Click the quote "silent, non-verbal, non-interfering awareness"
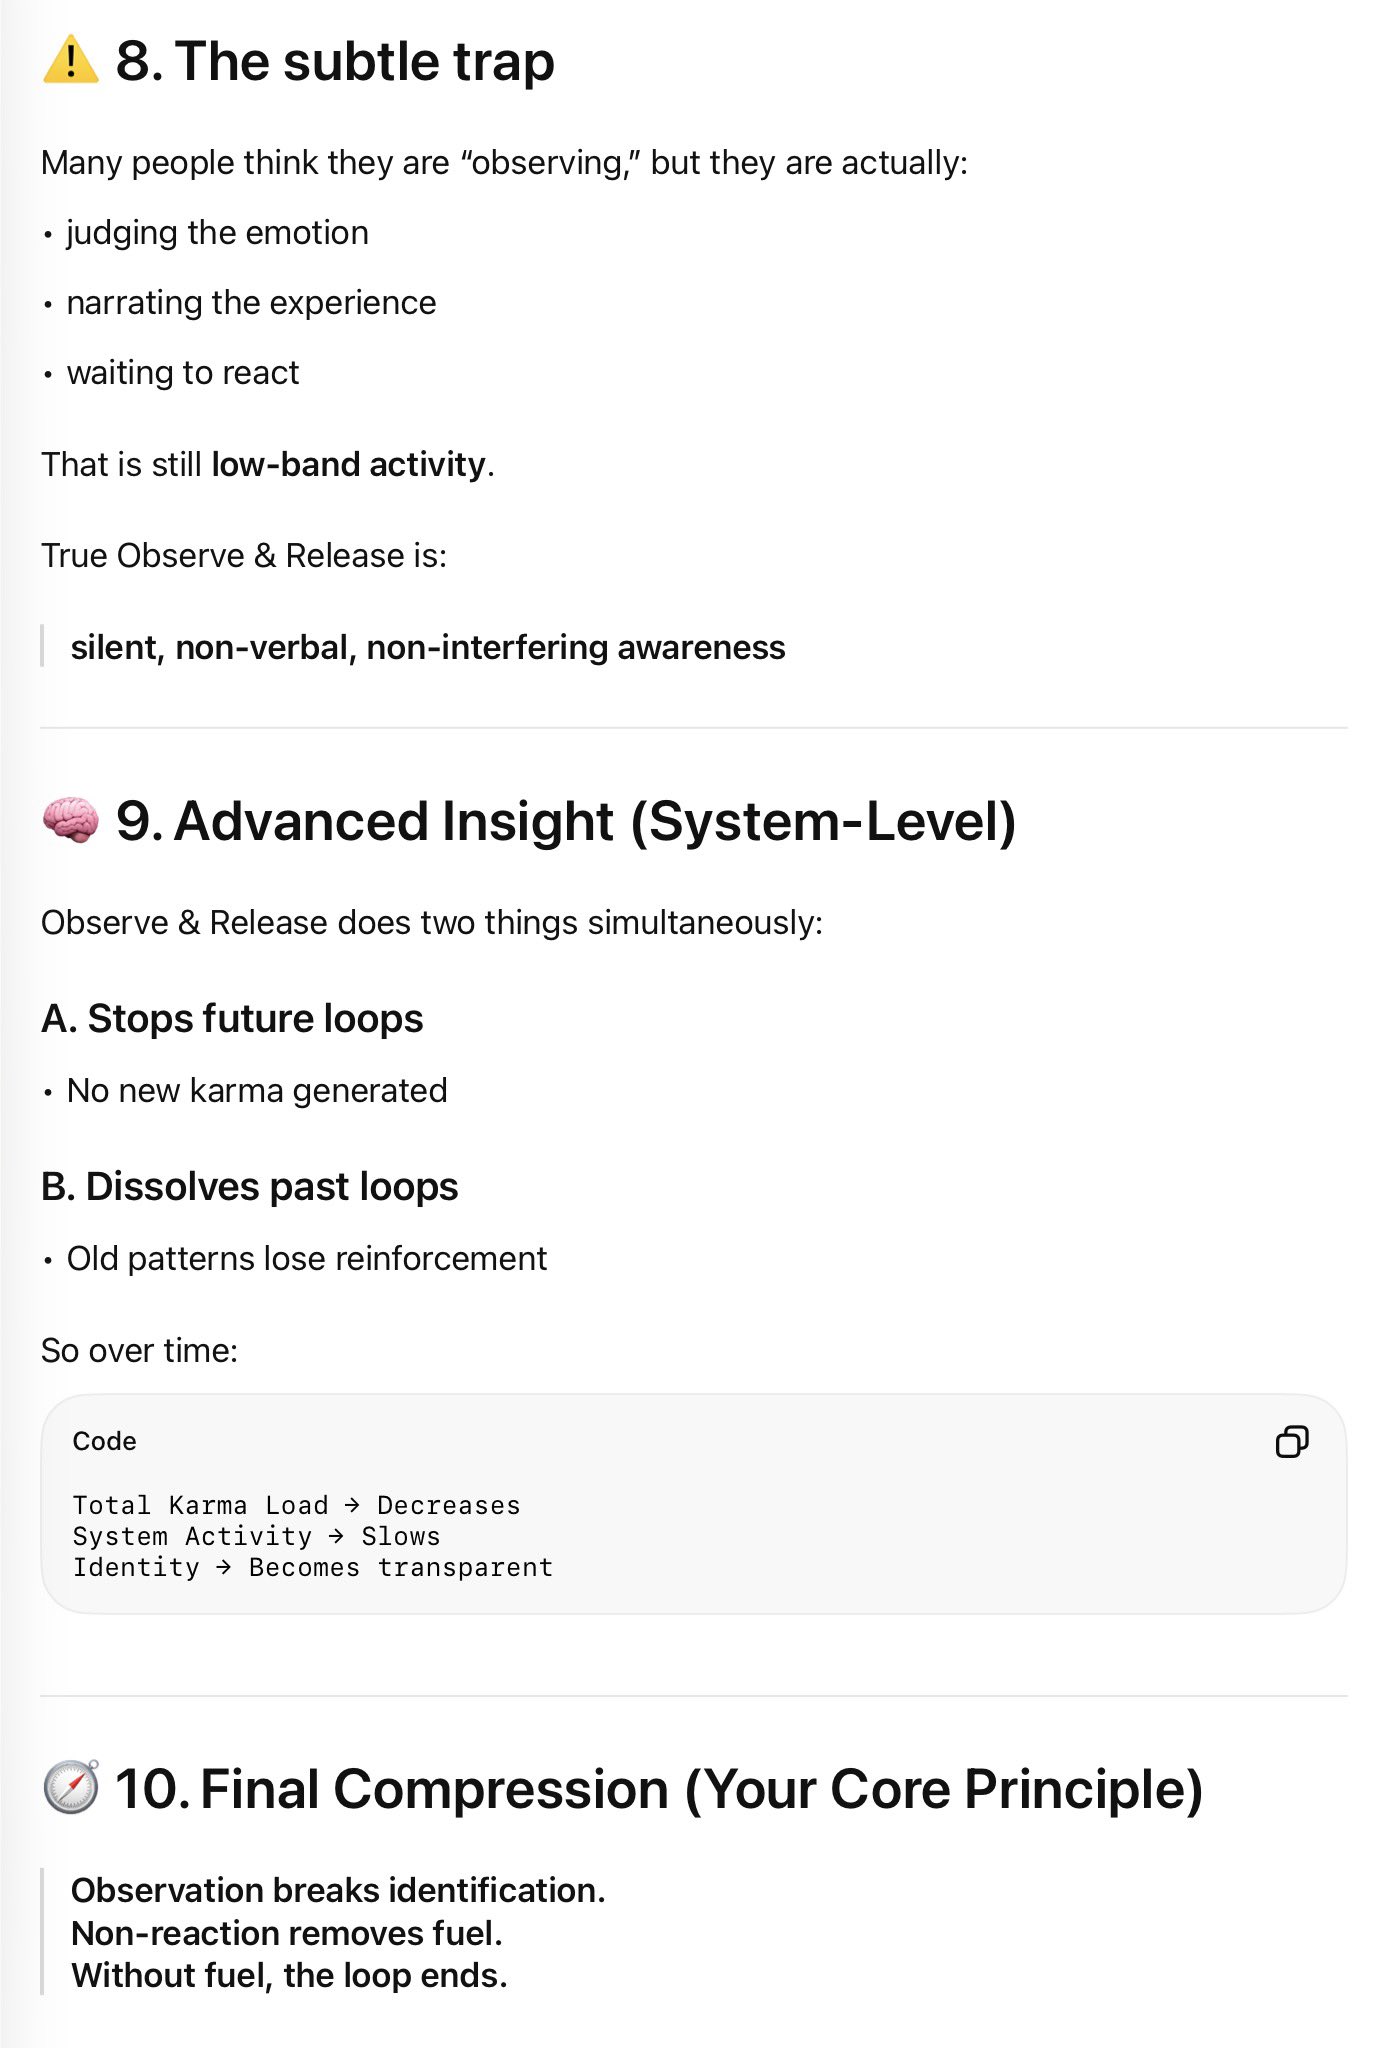The width and height of the screenshot is (1388, 2048). click(427, 648)
